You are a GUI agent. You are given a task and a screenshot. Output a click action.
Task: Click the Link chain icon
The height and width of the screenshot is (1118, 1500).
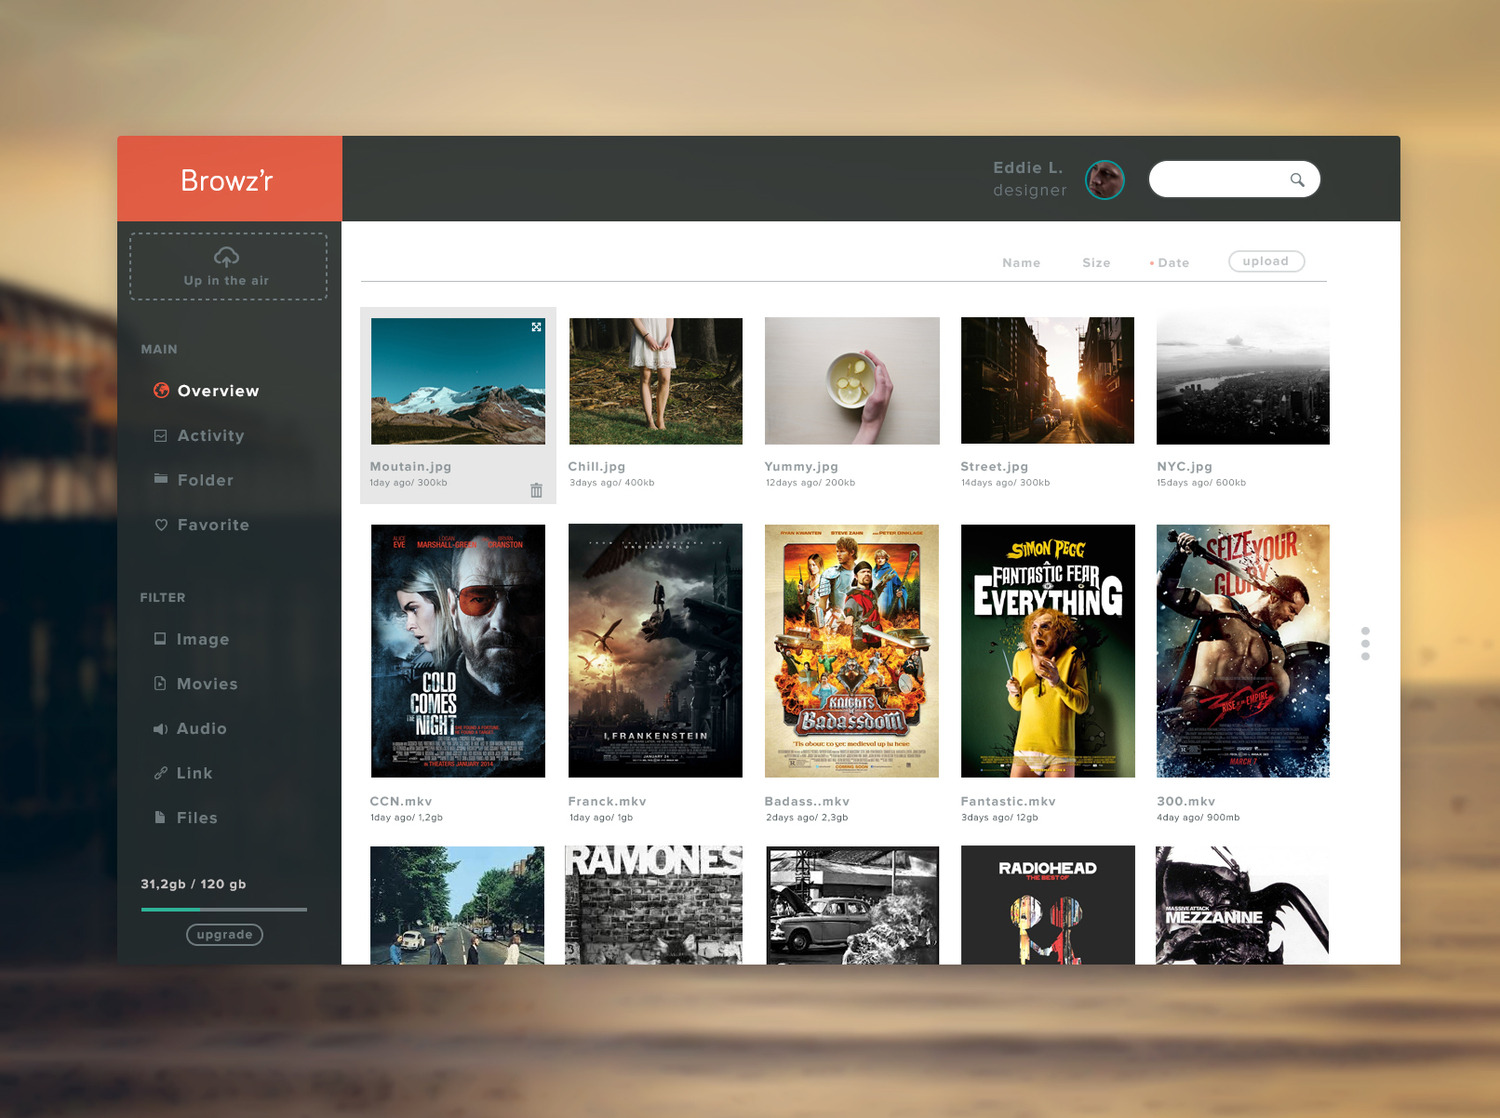coord(160,773)
